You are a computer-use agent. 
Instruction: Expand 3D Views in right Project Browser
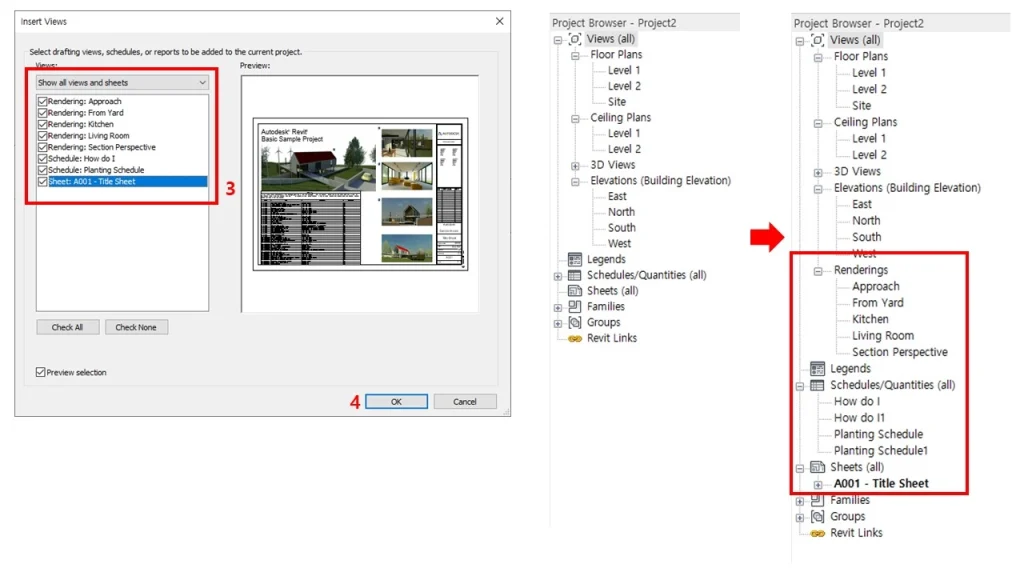coord(818,172)
